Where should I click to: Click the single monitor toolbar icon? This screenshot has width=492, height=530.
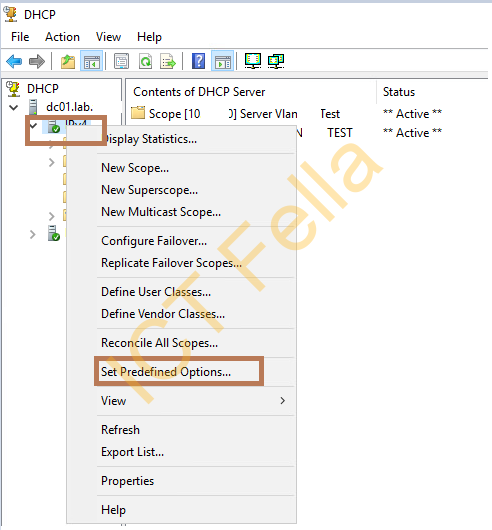253,61
